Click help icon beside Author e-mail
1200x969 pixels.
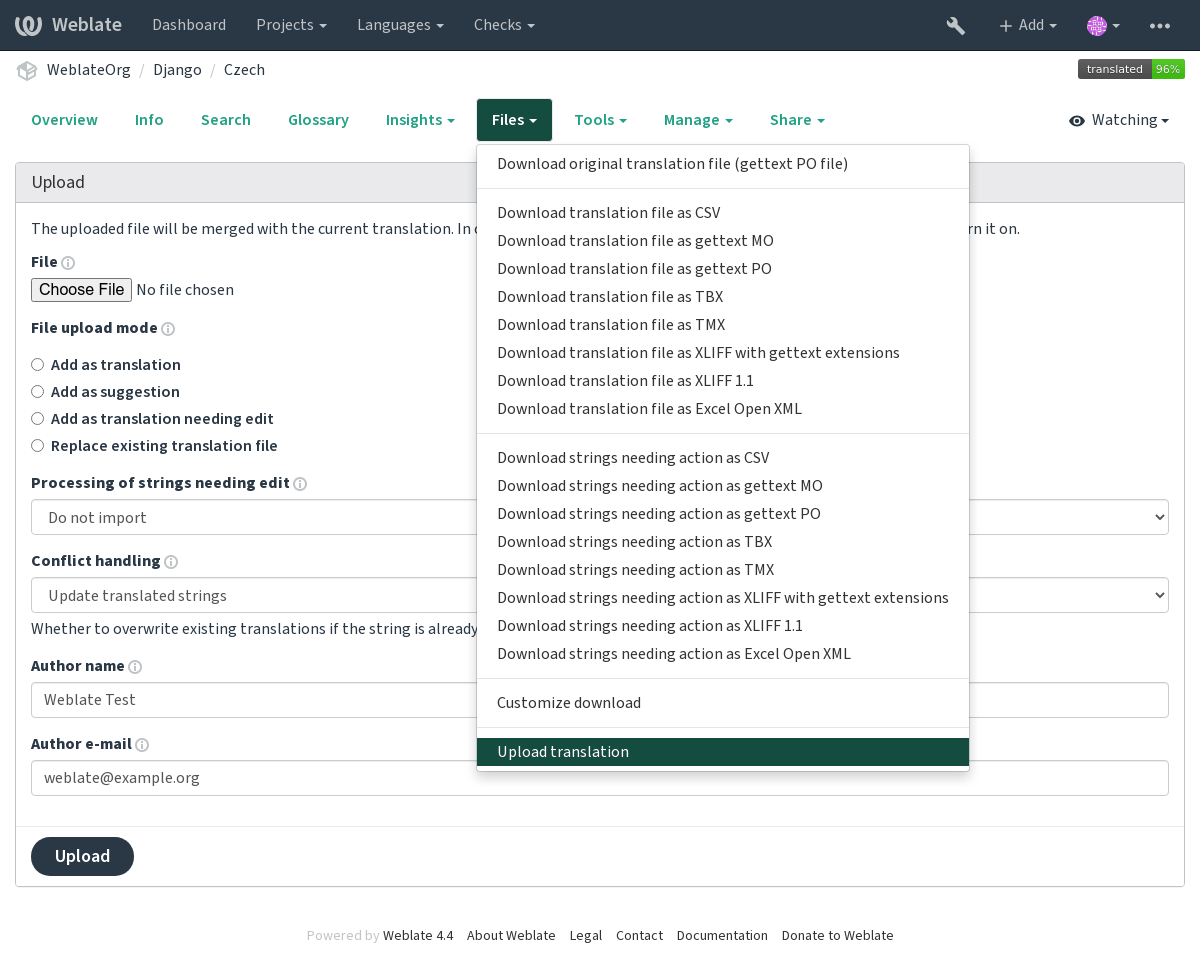click(x=142, y=745)
